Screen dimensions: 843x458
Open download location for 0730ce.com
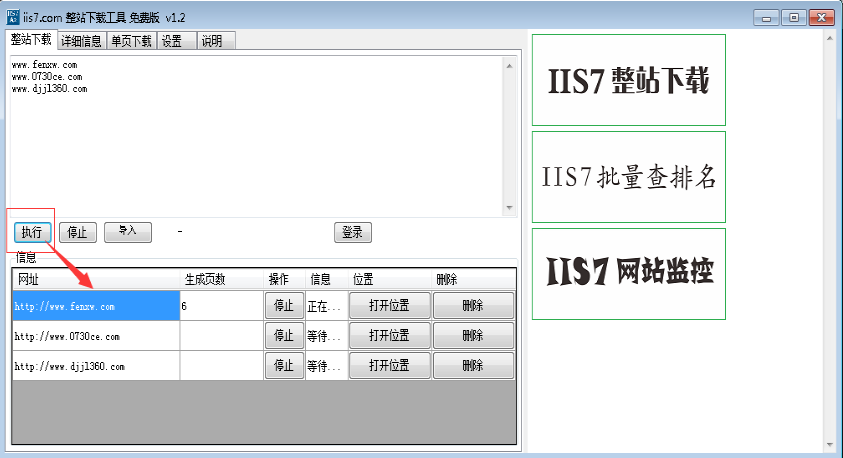pyautogui.click(x=390, y=336)
